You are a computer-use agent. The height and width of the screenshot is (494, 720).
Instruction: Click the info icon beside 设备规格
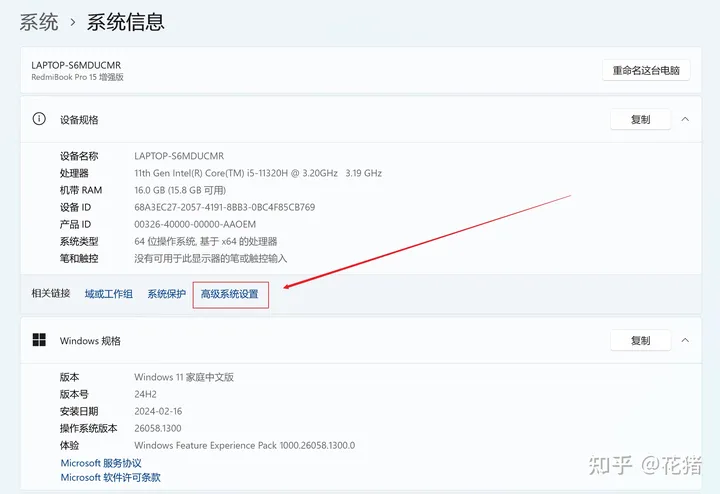[39, 119]
